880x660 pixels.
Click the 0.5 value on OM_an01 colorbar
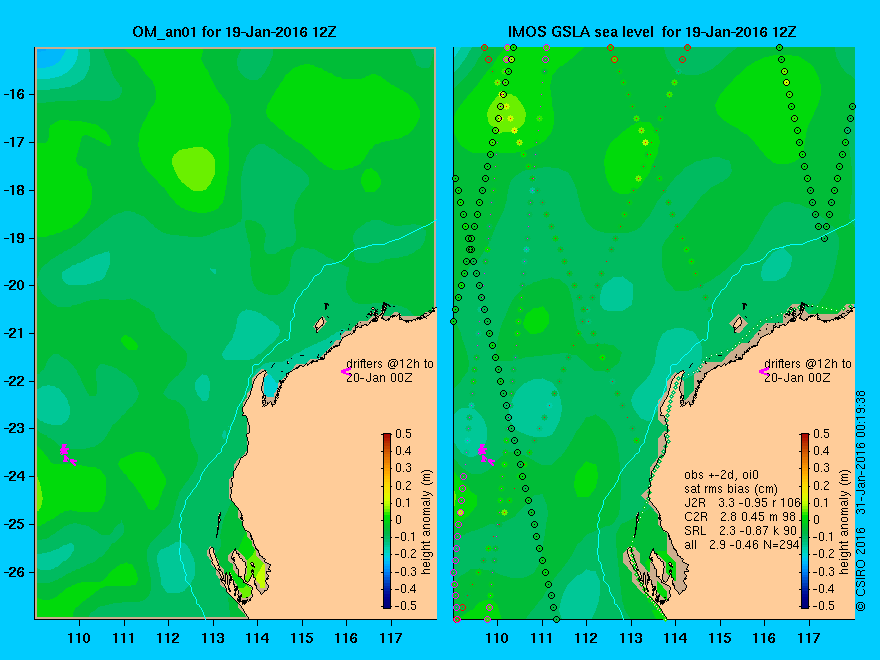[x=404, y=434]
